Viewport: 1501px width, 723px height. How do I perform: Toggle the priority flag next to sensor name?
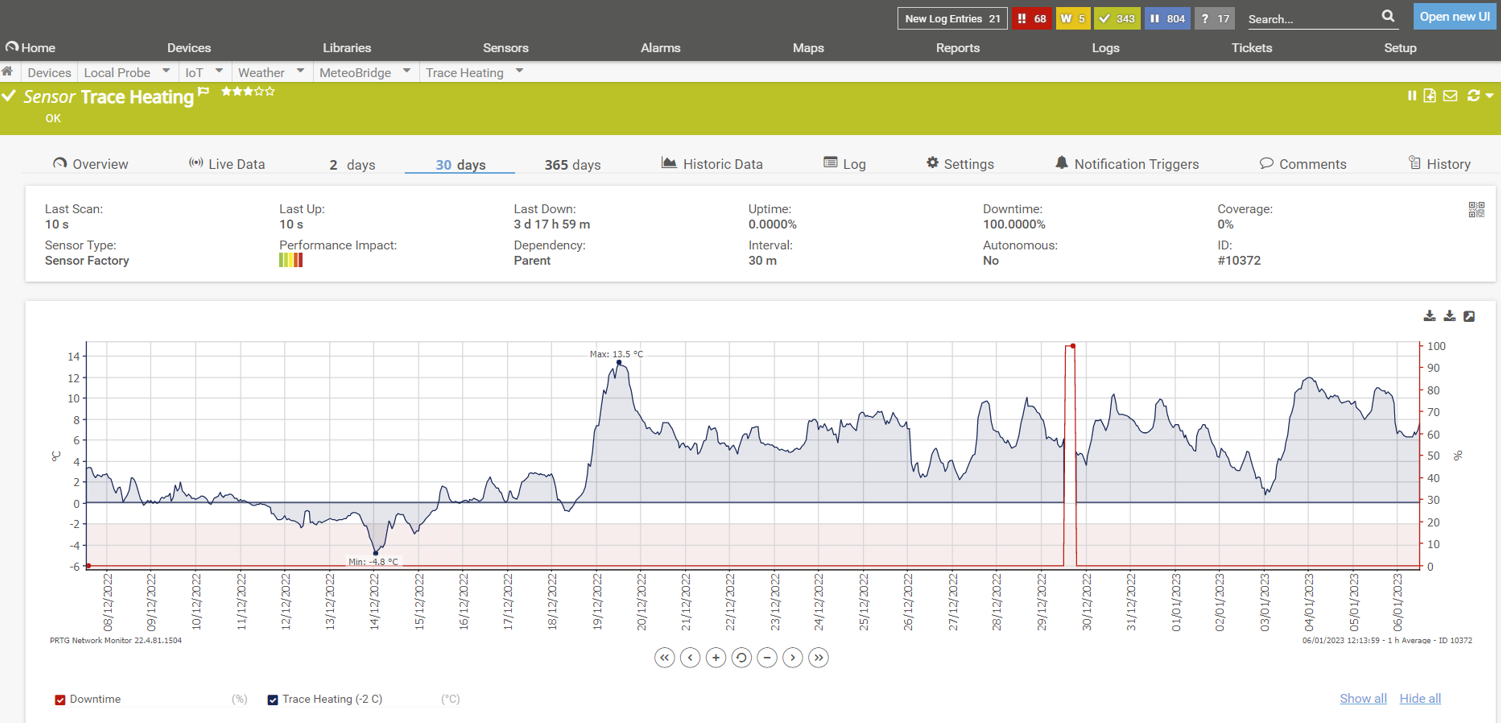(204, 92)
